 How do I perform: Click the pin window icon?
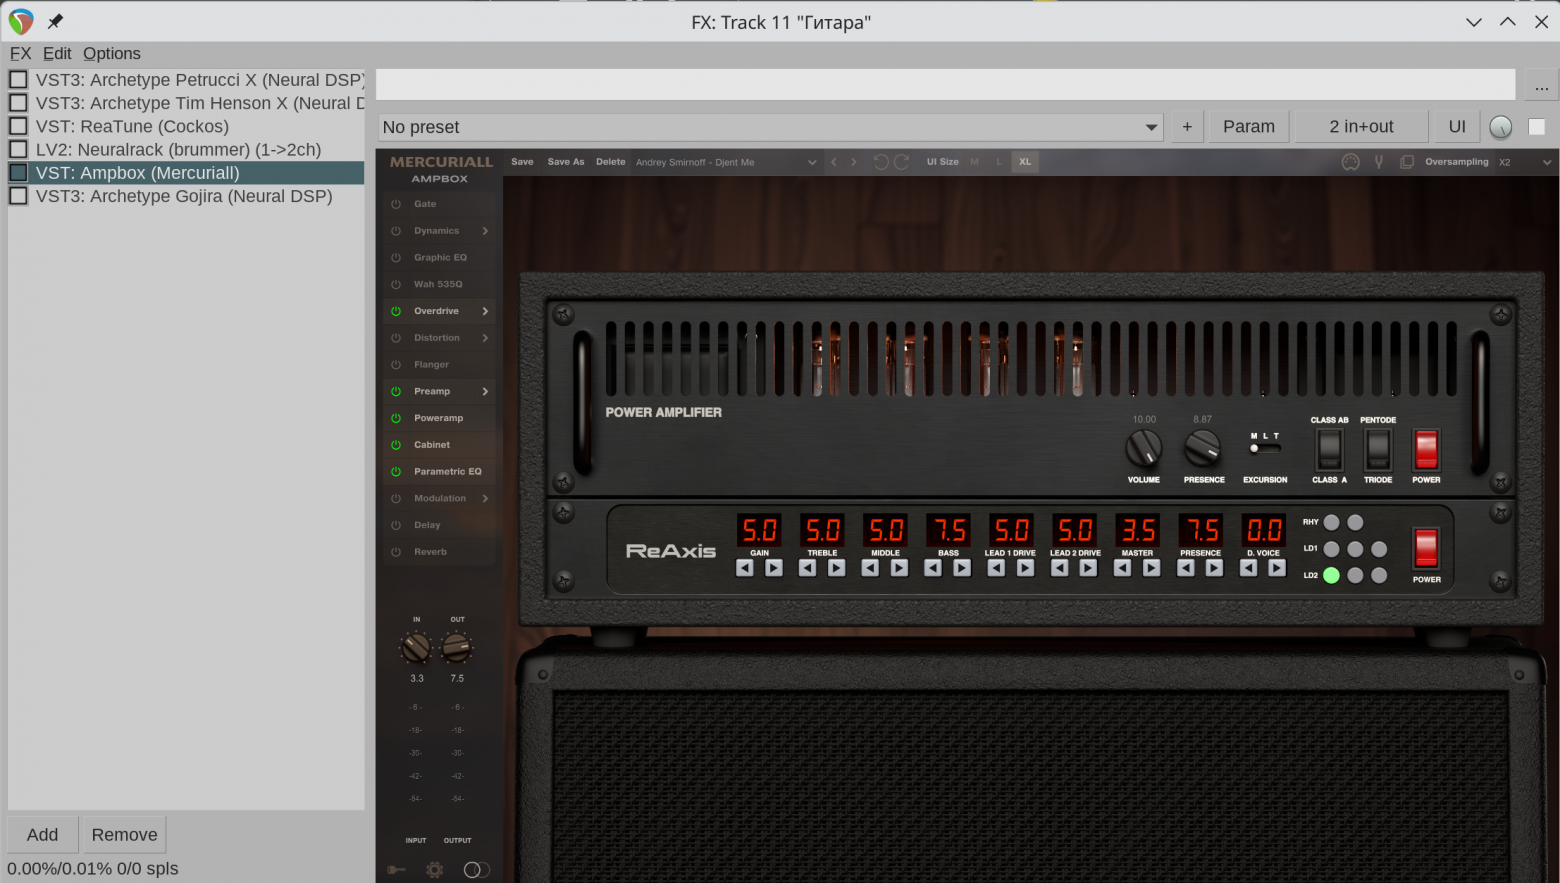point(55,21)
